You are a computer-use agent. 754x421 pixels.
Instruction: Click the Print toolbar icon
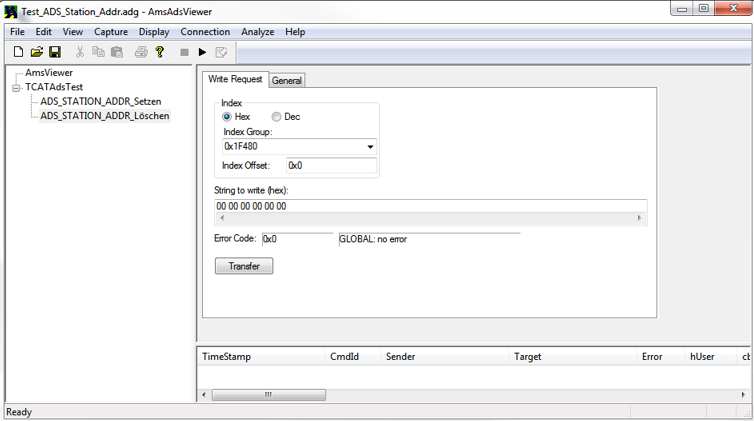tap(141, 52)
